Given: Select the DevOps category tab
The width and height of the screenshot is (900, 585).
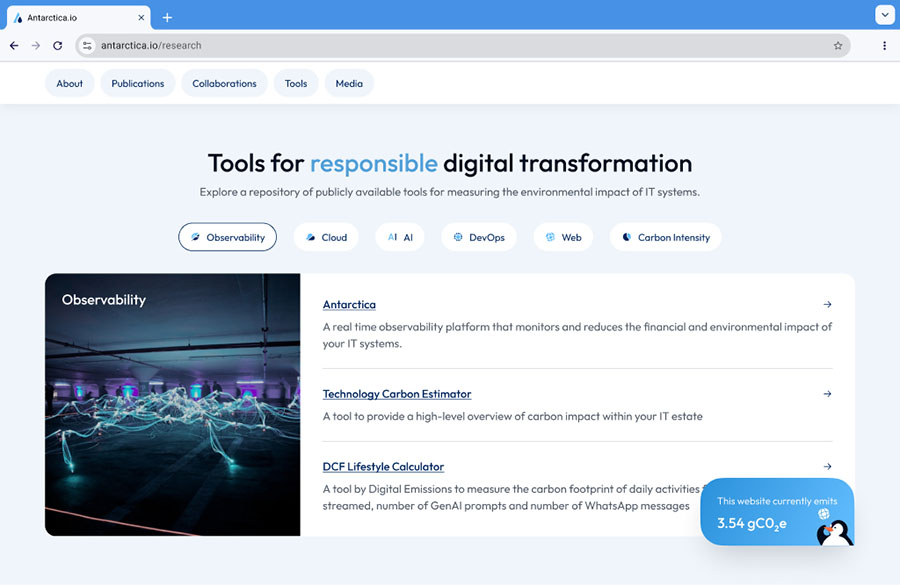Looking at the screenshot, I should [x=479, y=237].
